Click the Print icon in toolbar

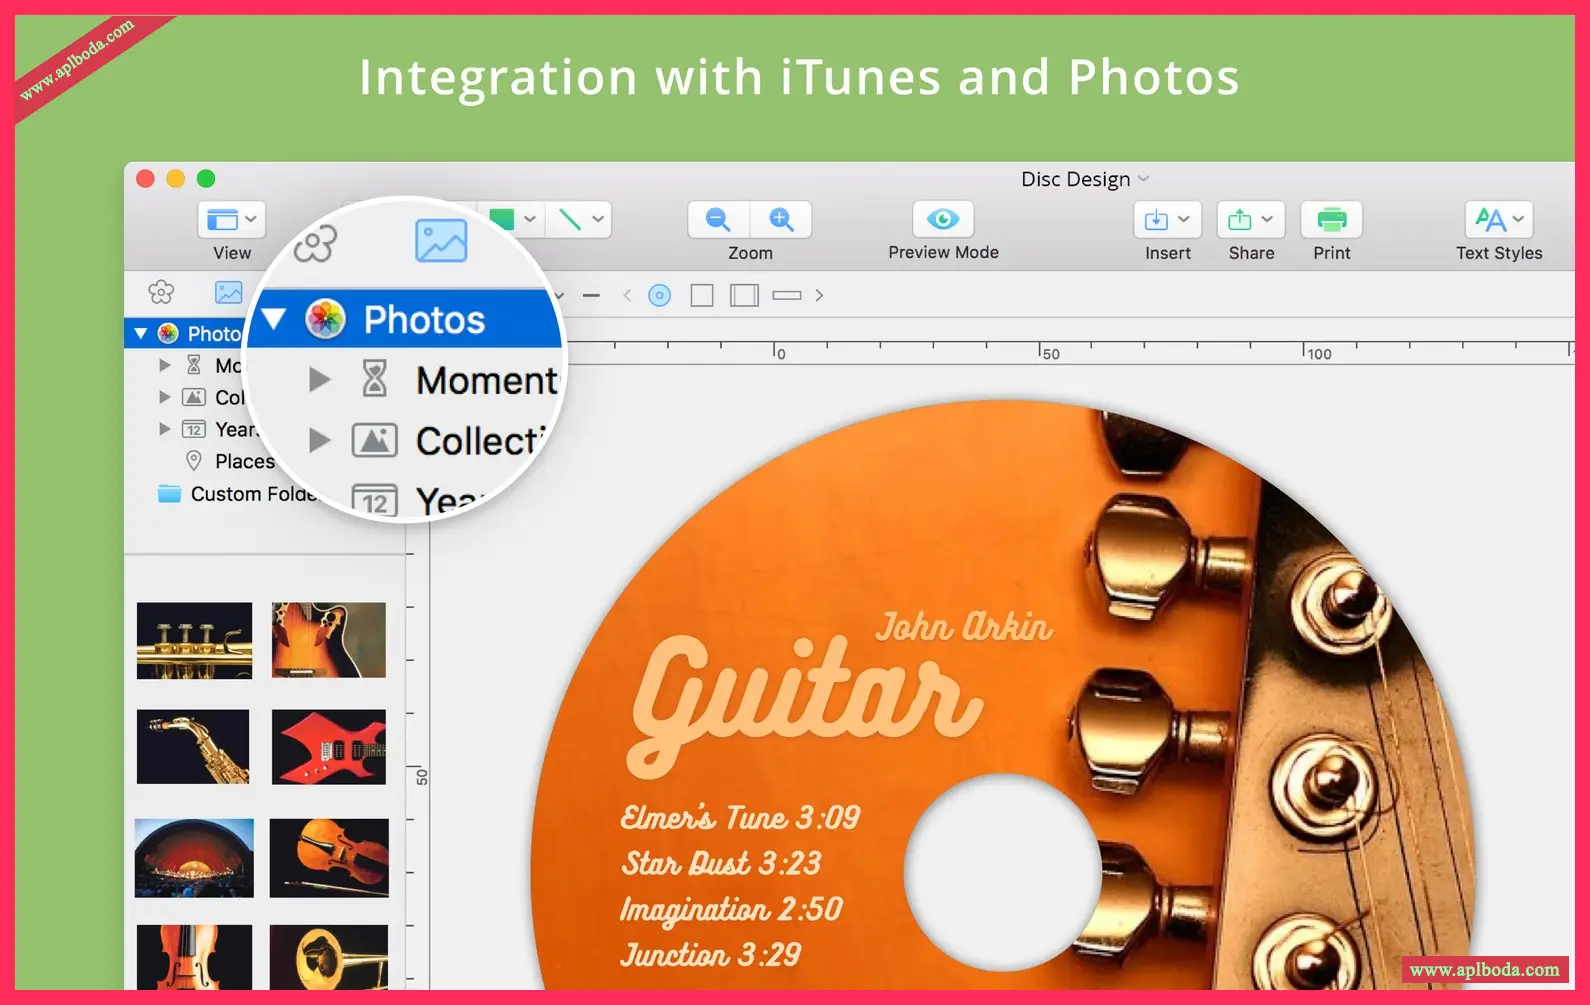tap(1331, 219)
